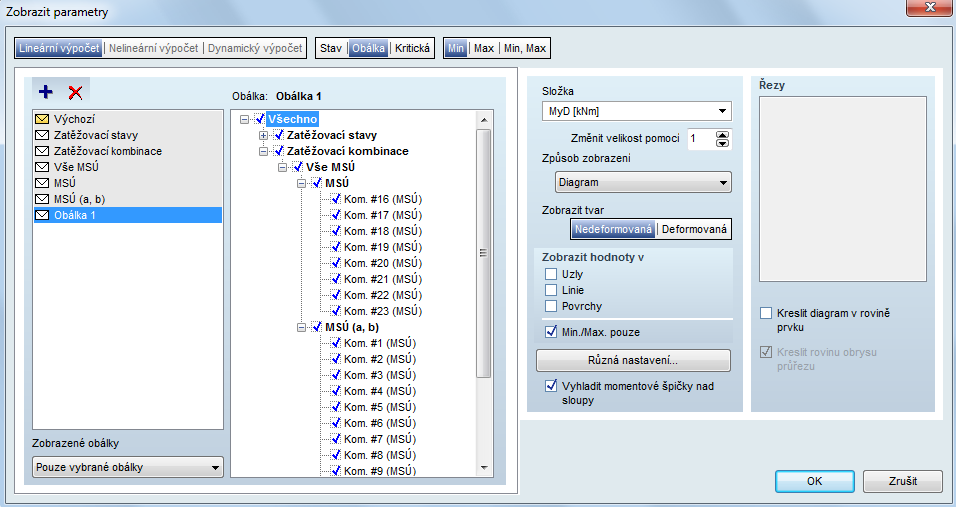The height and width of the screenshot is (507, 956).
Task: Click the envelope icon beside Vše MSÚ in the list
Action: point(42,167)
